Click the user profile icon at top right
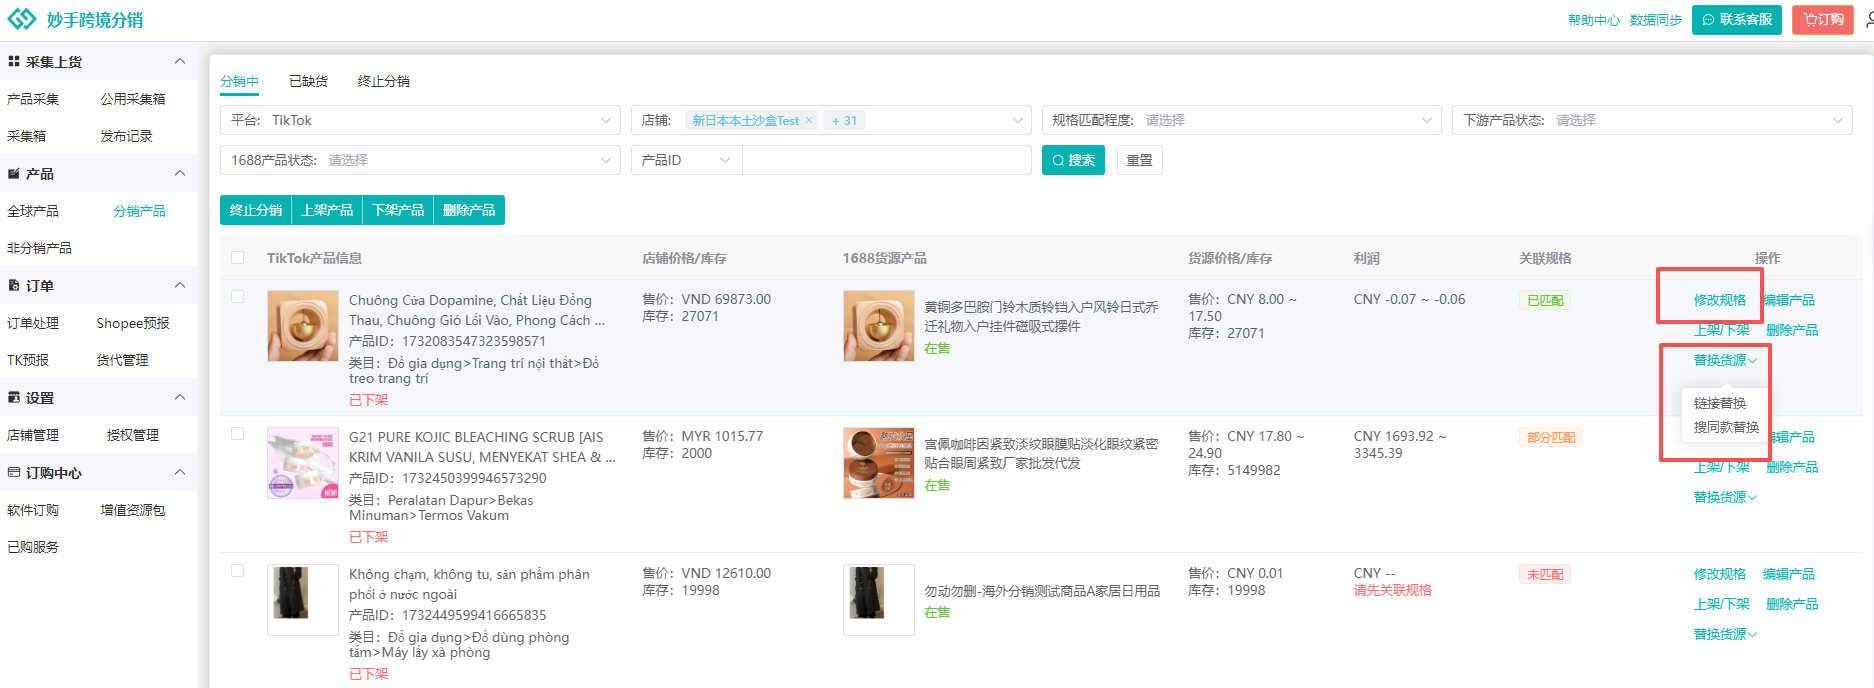Viewport: 1874px width, 688px height. point(1868,19)
